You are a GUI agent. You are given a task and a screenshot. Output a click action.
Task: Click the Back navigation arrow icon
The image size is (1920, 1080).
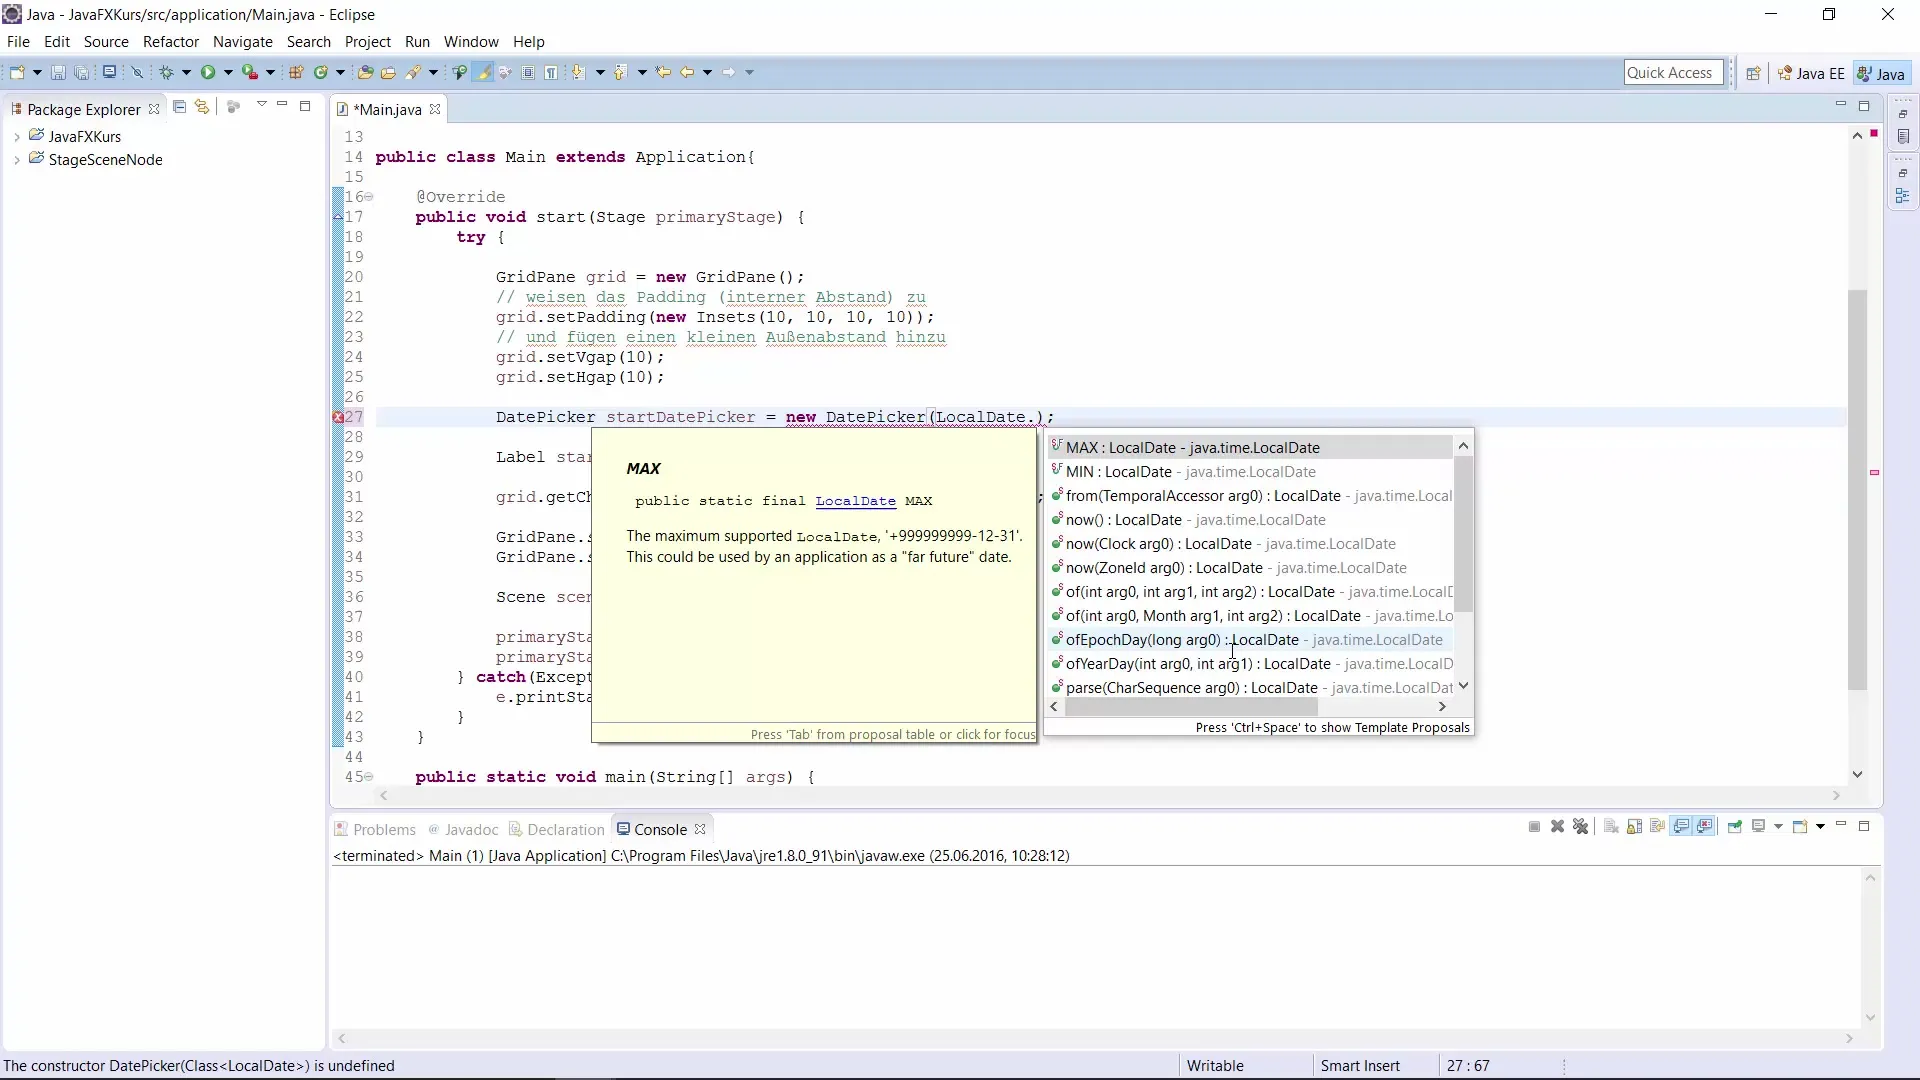pyautogui.click(x=687, y=72)
